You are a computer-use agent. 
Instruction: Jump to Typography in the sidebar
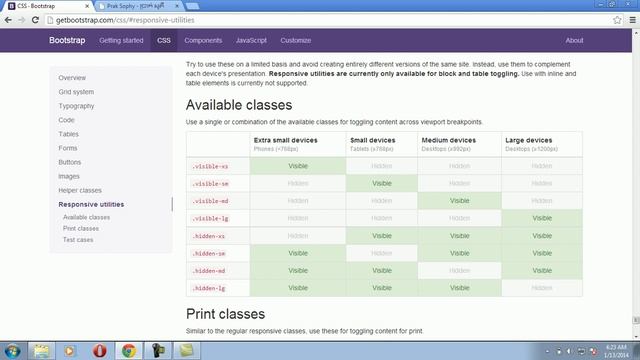pyautogui.click(x=76, y=106)
